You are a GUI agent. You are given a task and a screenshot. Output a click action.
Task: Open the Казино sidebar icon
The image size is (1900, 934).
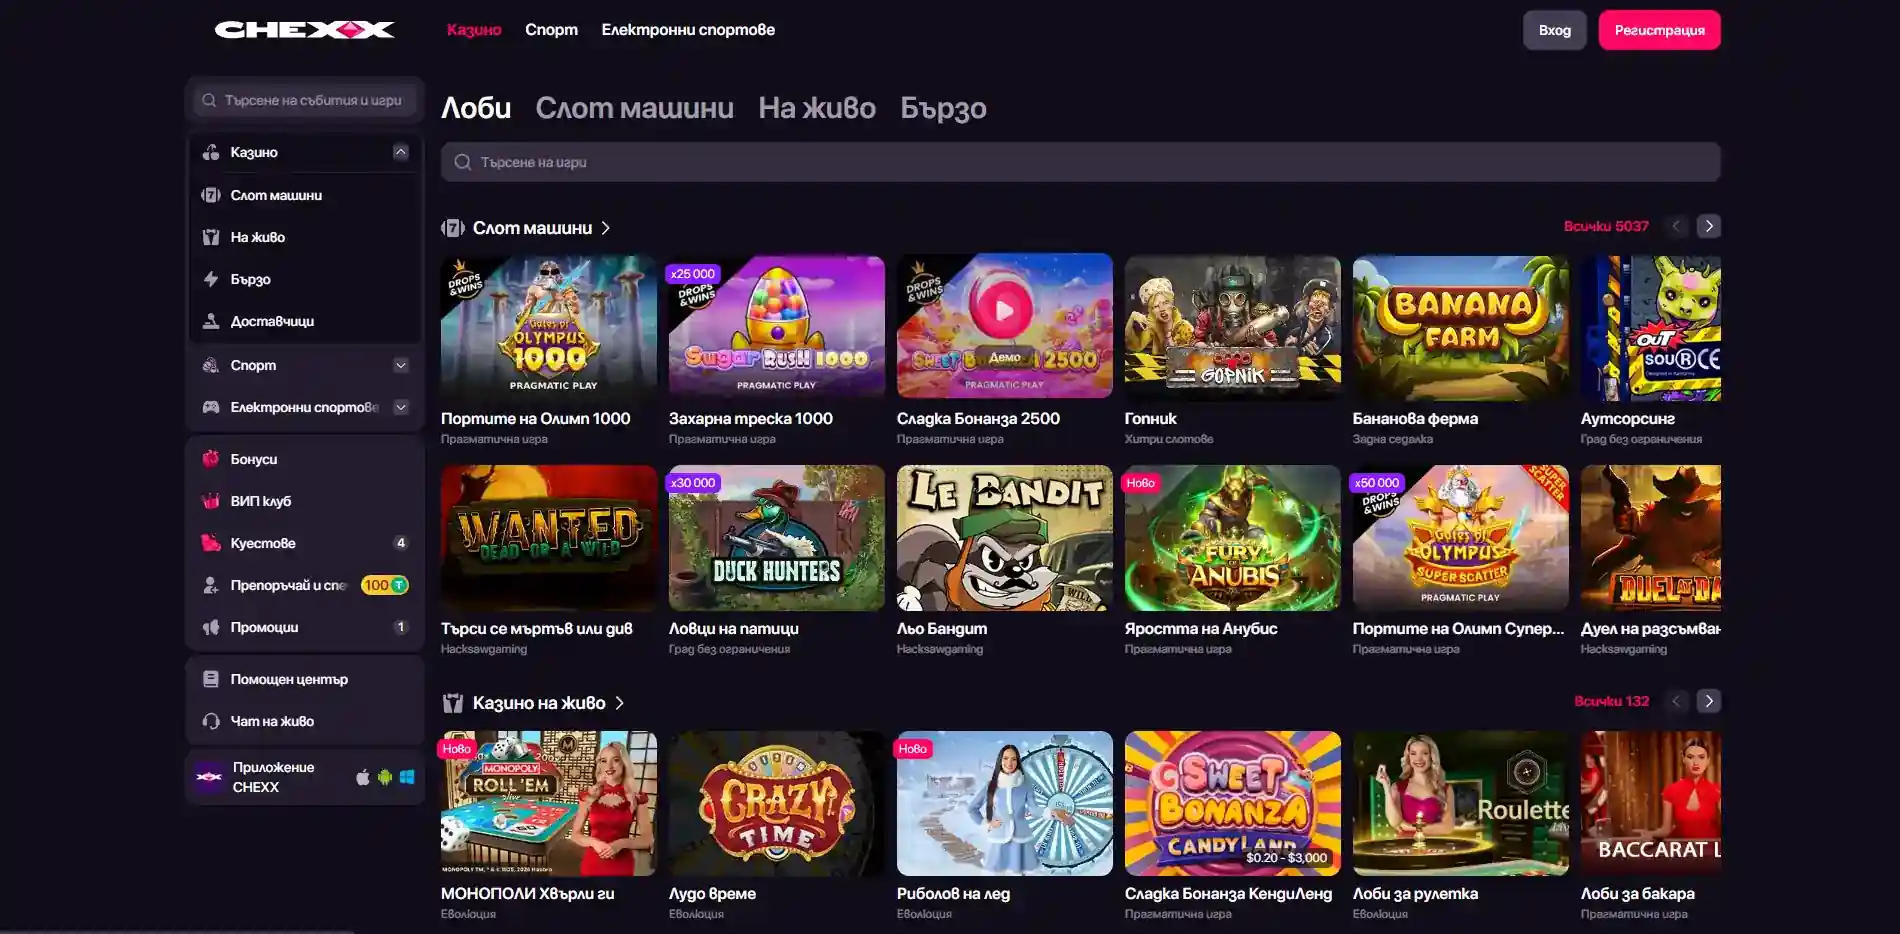(211, 152)
